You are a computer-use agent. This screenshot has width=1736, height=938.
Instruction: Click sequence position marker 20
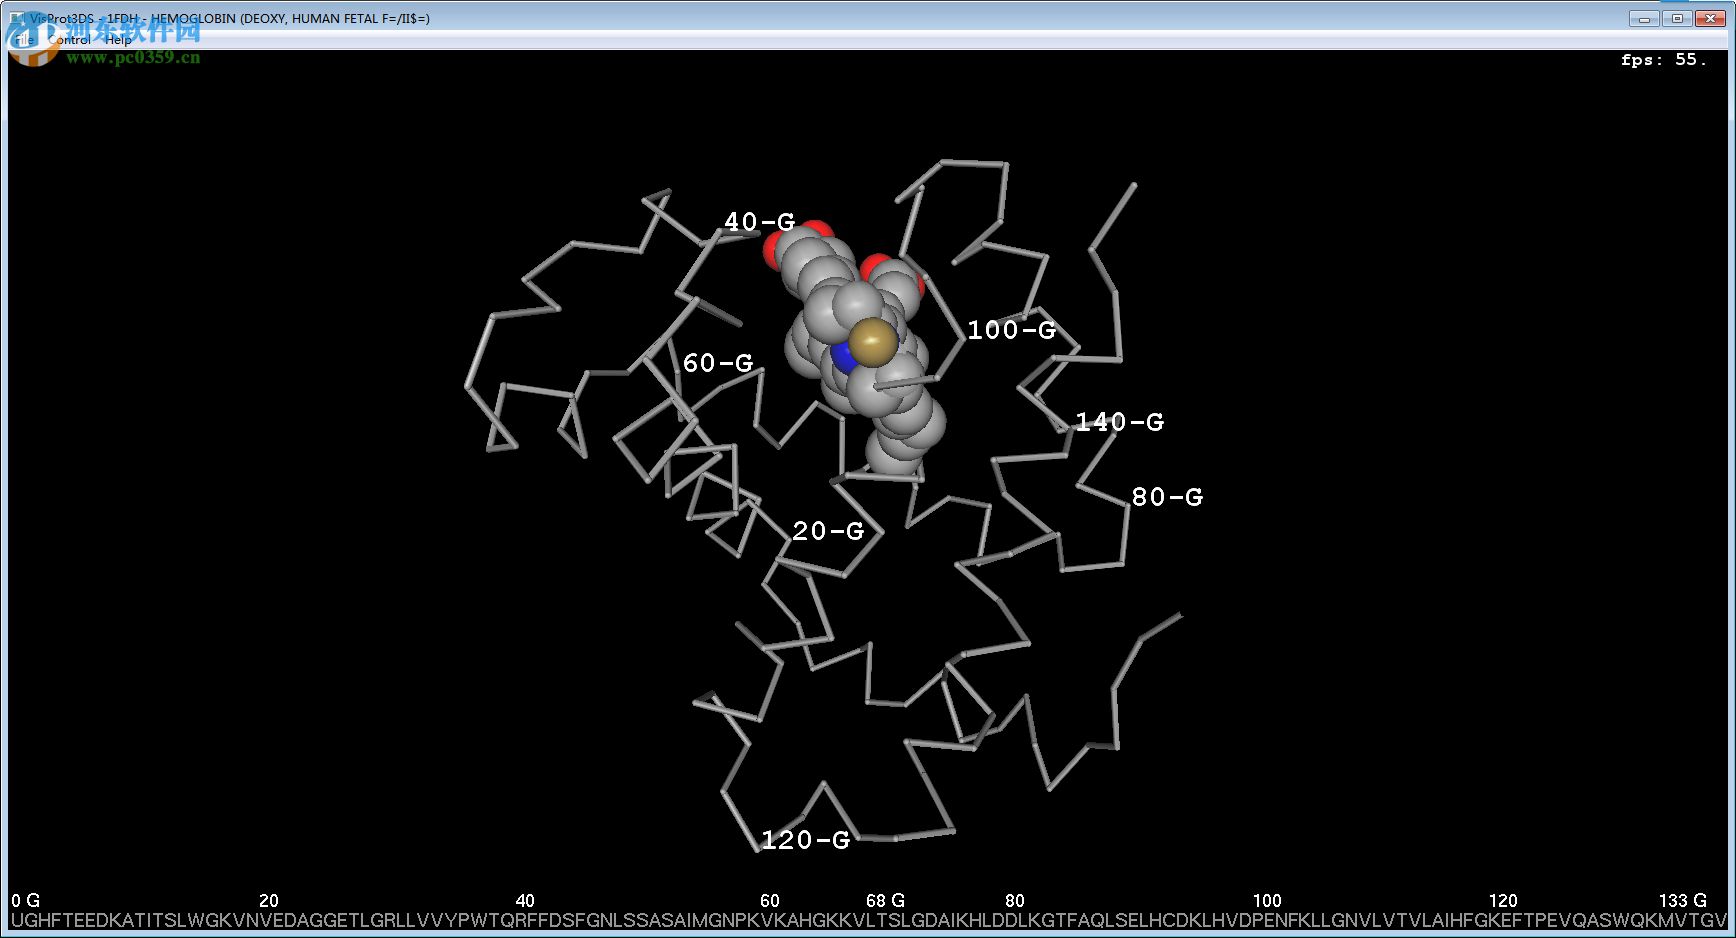pyautogui.click(x=268, y=901)
